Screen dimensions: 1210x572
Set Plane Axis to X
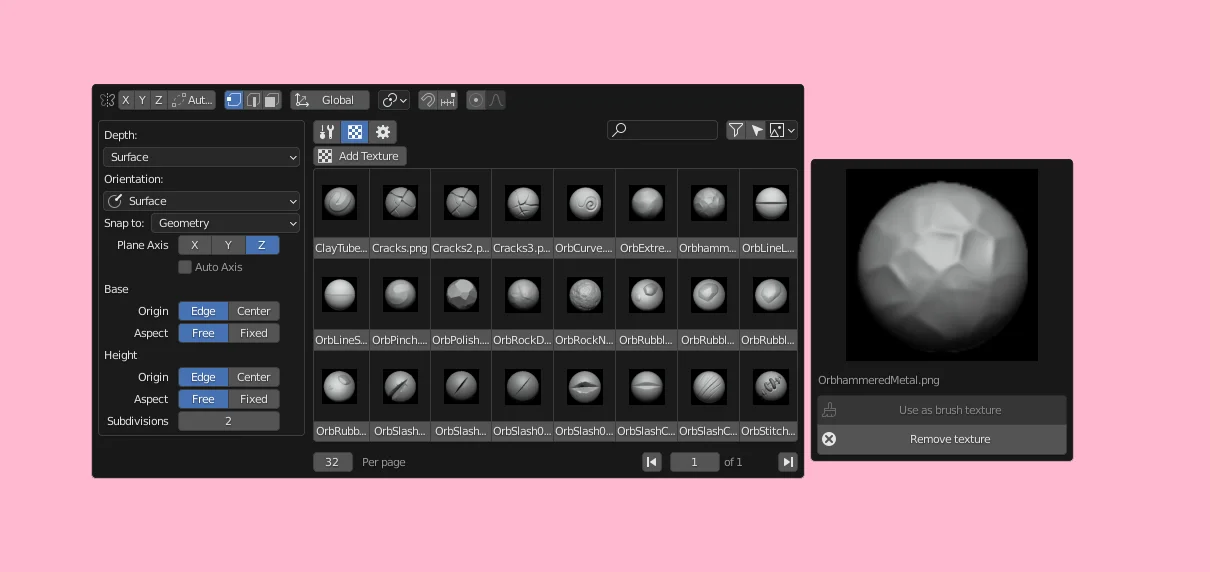tap(195, 245)
